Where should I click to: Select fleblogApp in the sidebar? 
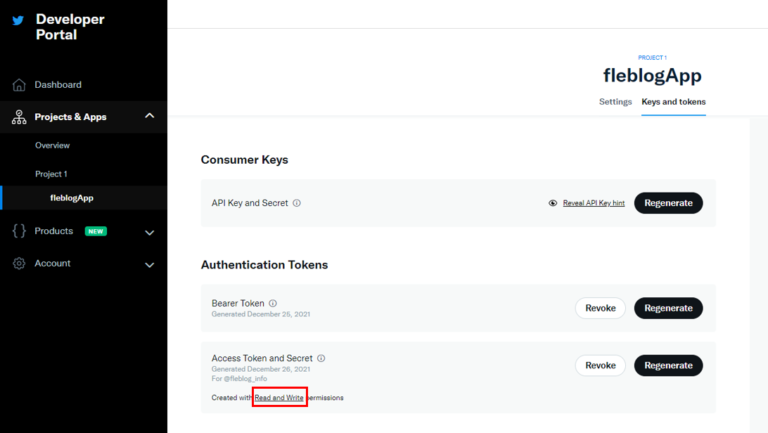coord(72,198)
